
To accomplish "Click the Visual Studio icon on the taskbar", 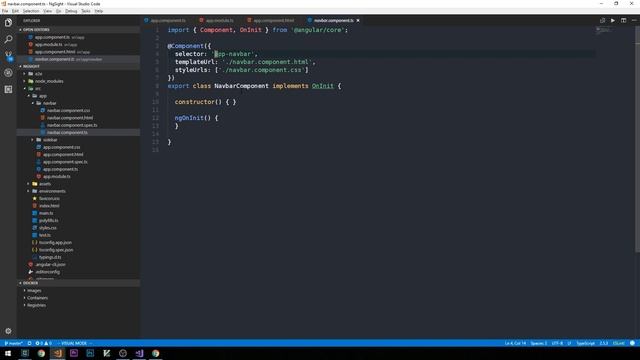I will click(139, 353).
